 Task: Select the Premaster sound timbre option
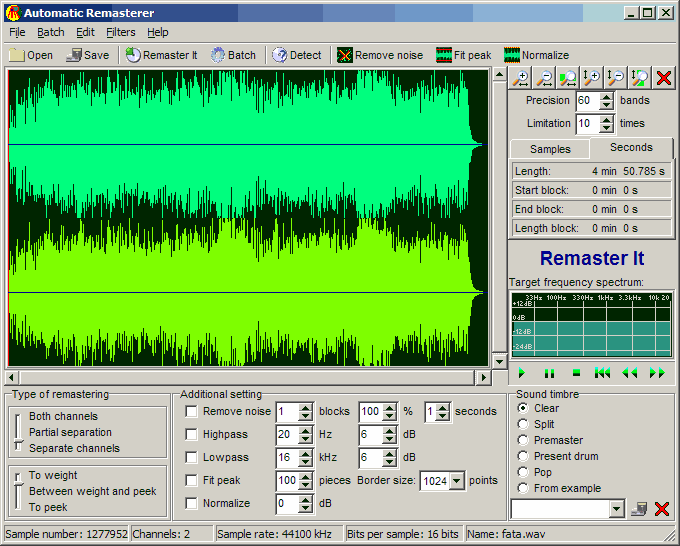[522, 440]
